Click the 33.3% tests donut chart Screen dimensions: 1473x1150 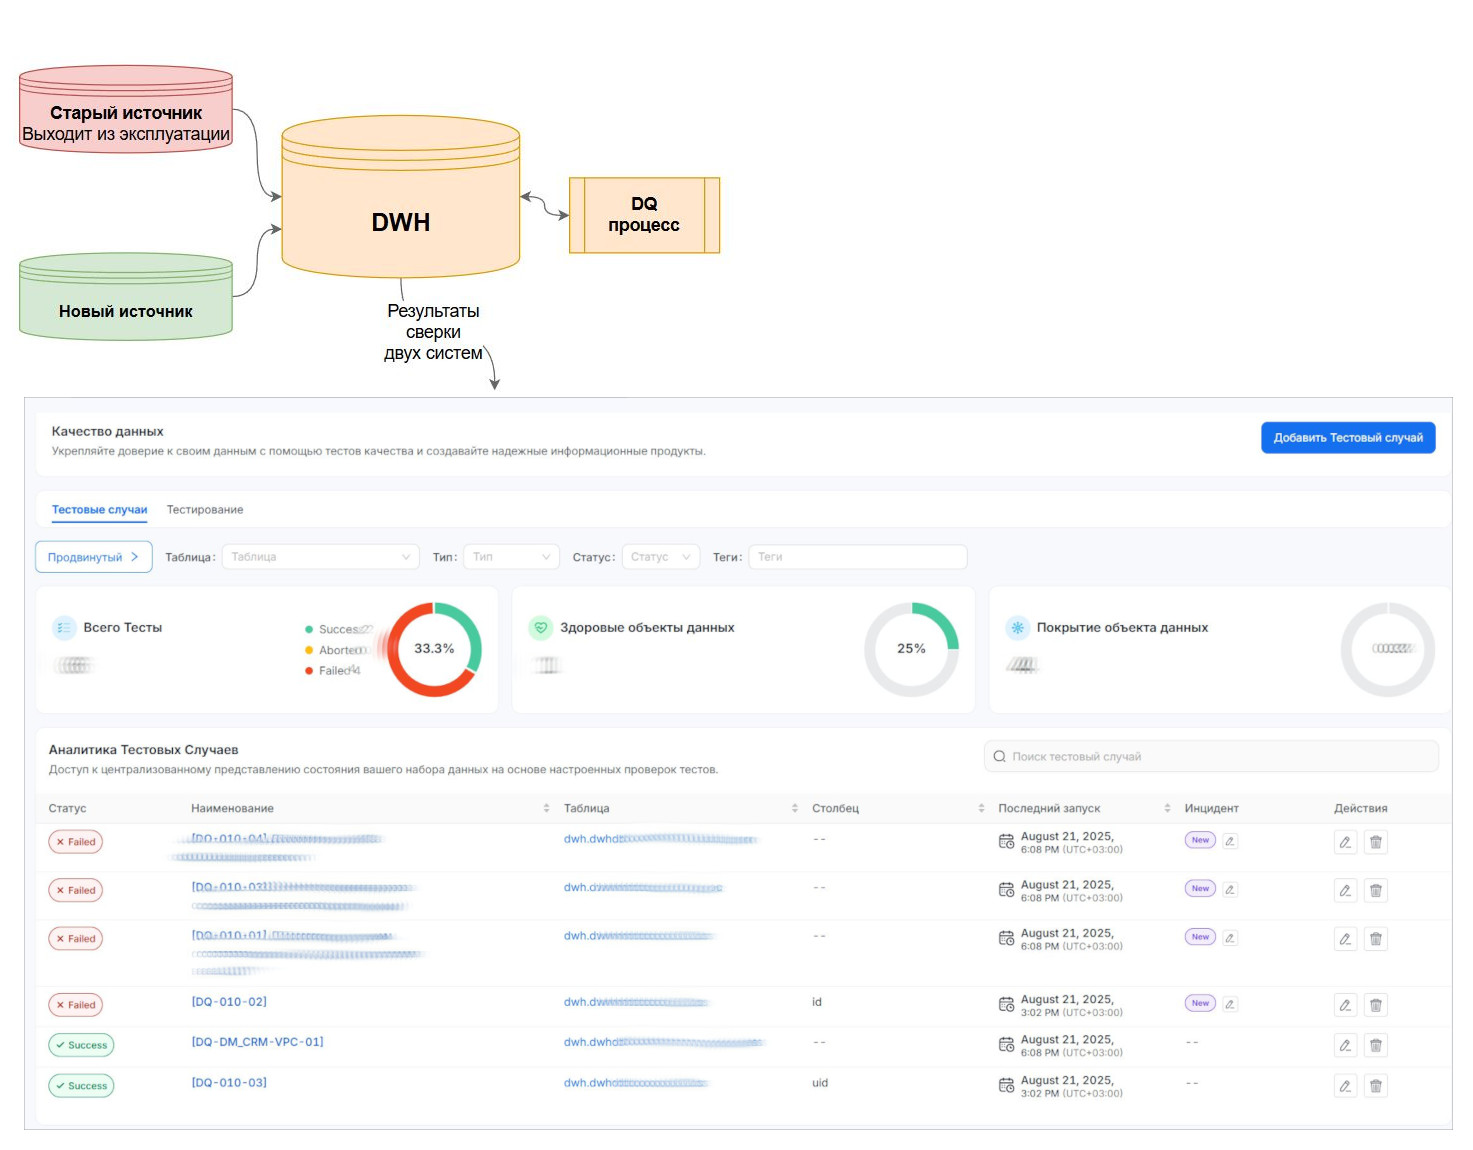pos(434,649)
